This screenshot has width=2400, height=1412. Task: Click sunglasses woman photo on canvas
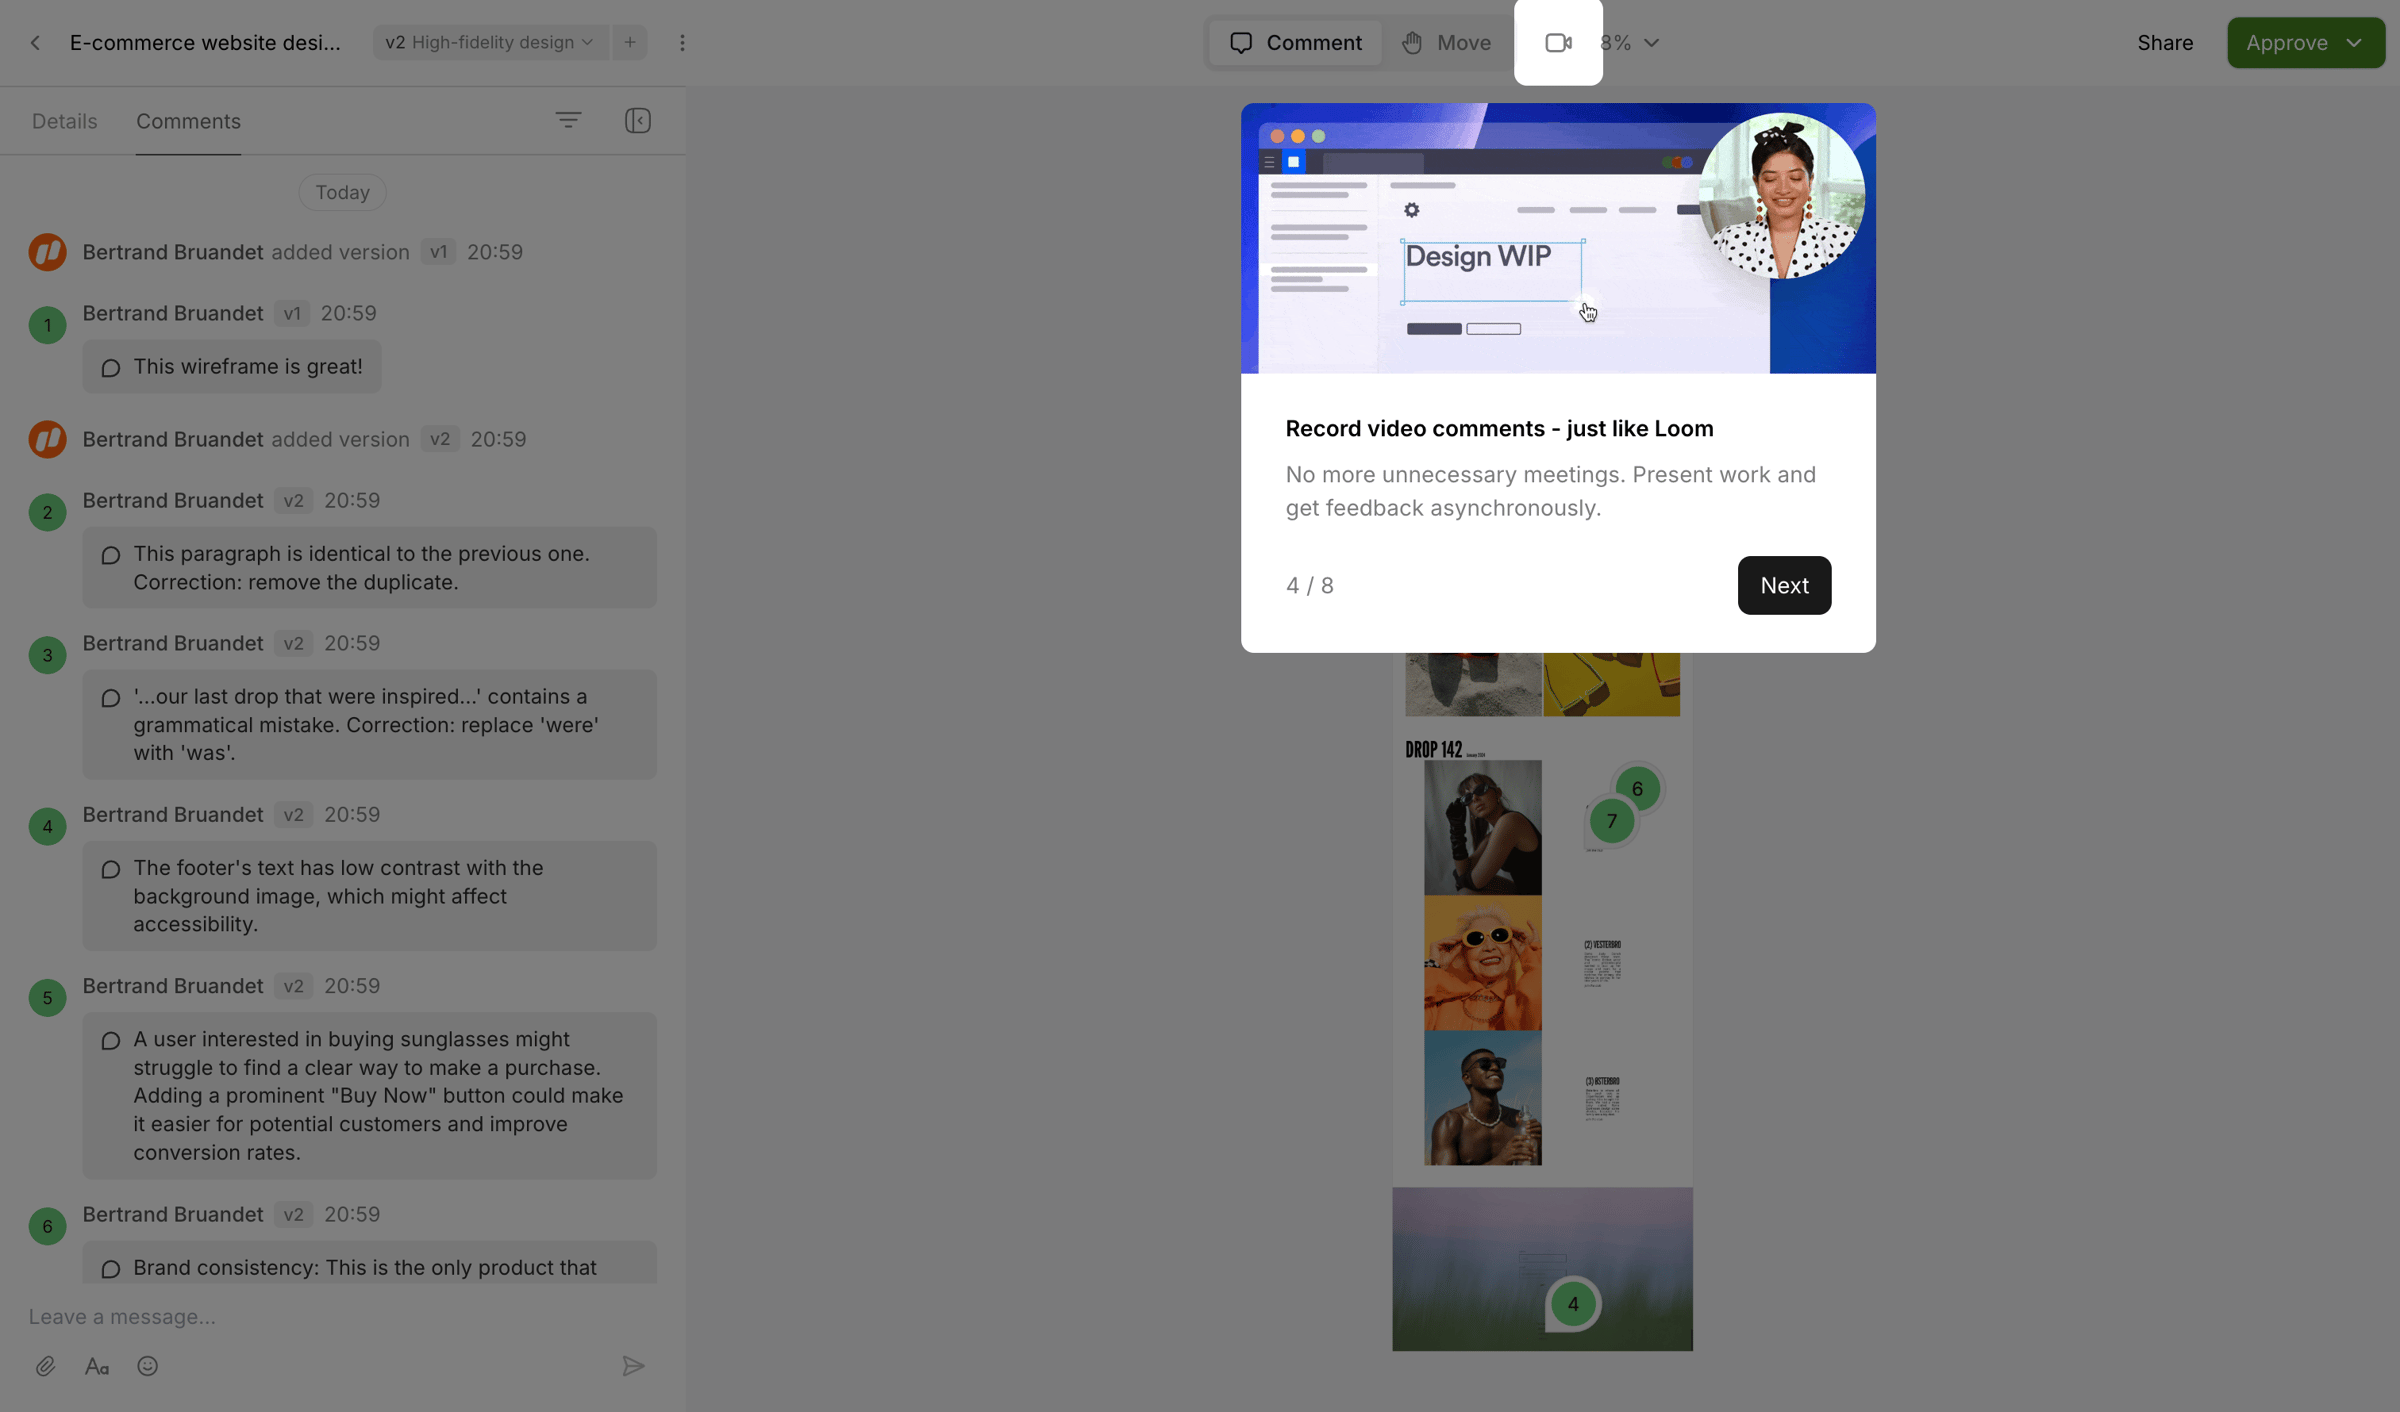click(1483, 827)
